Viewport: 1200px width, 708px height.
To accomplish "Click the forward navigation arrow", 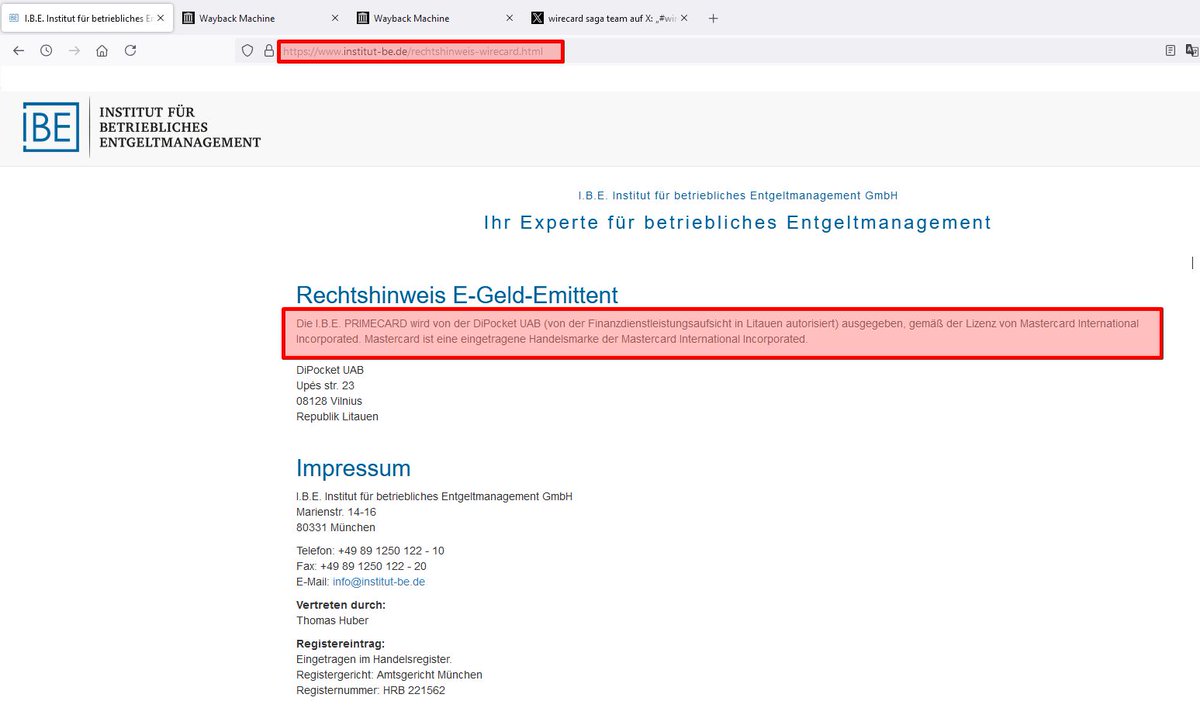I will [74, 50].
